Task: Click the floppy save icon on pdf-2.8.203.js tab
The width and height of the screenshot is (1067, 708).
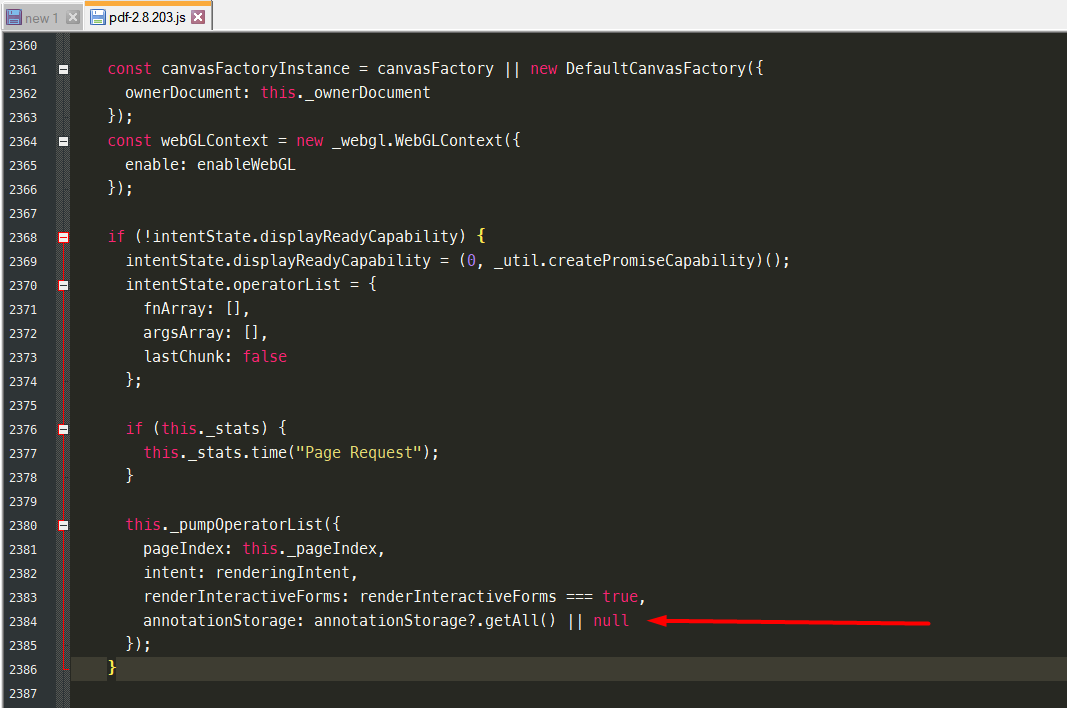Action: [x=96, y=16]
